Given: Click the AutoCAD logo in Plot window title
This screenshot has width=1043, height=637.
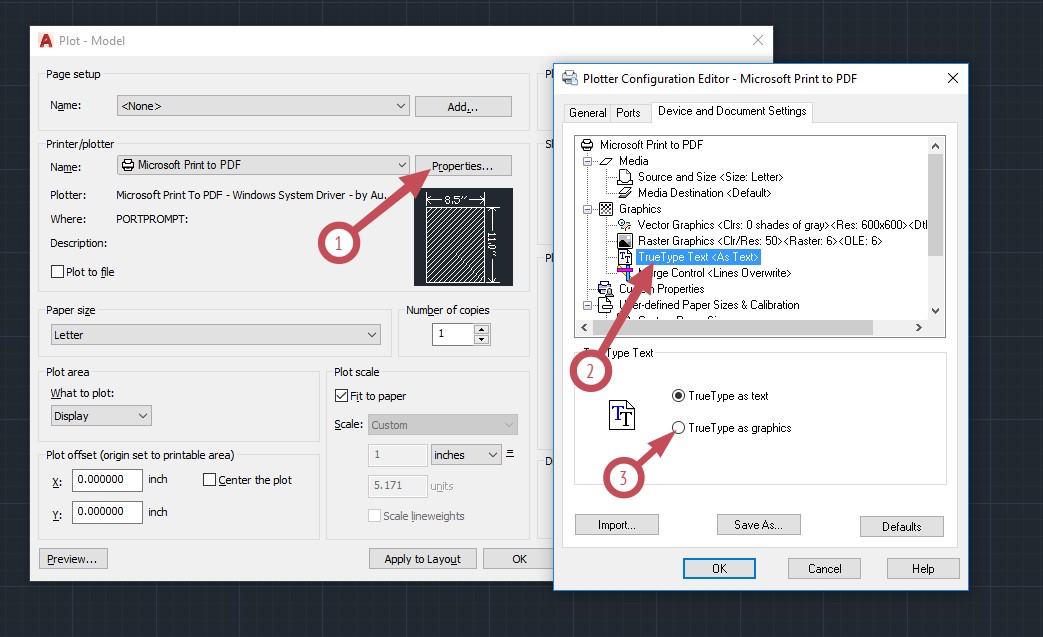Looking at the screenshot, I should pyautogui.click(x=46, y=41).
